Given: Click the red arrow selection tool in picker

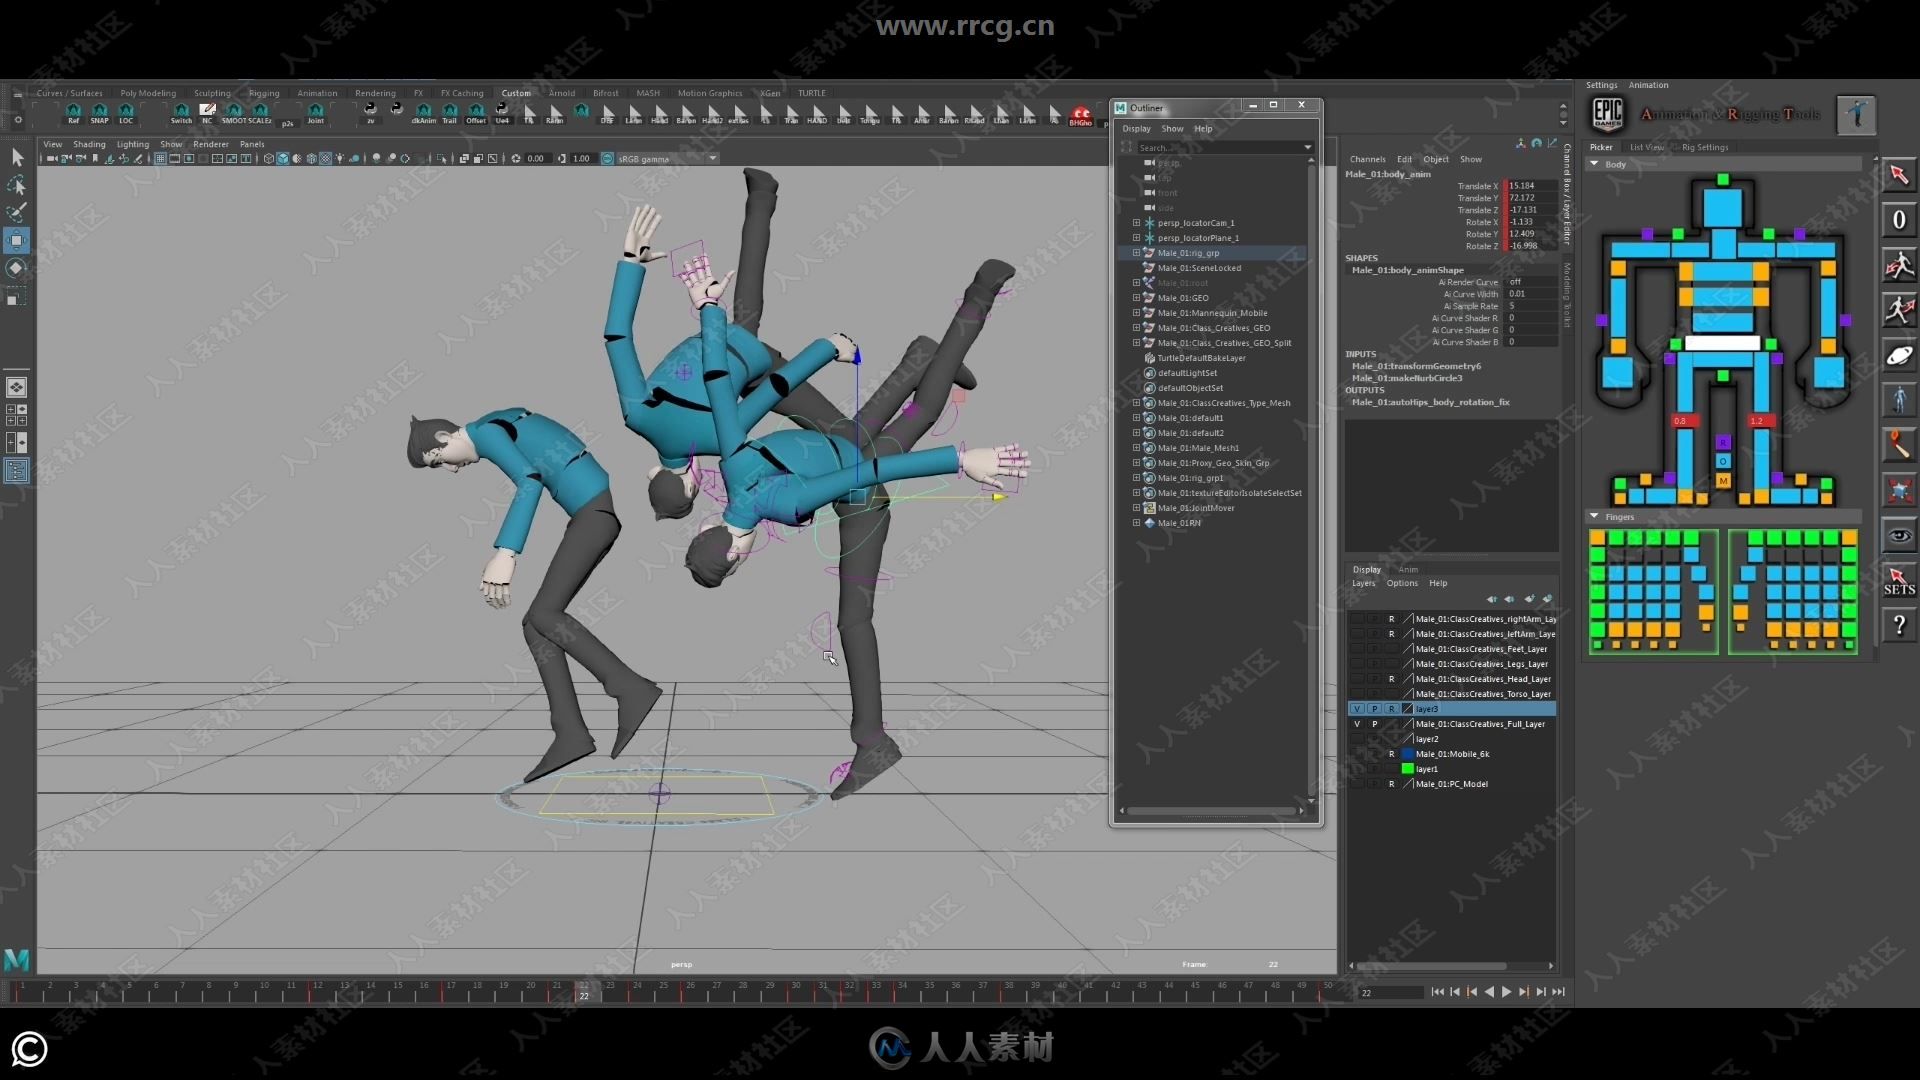Looking at the screenshot, I should 1899,175.
